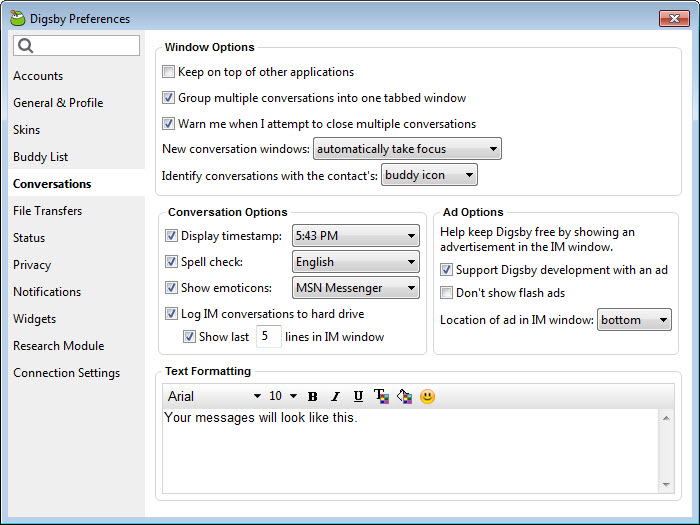
Task: Open the font size 10 dropdown
Action: pos(283,396)
